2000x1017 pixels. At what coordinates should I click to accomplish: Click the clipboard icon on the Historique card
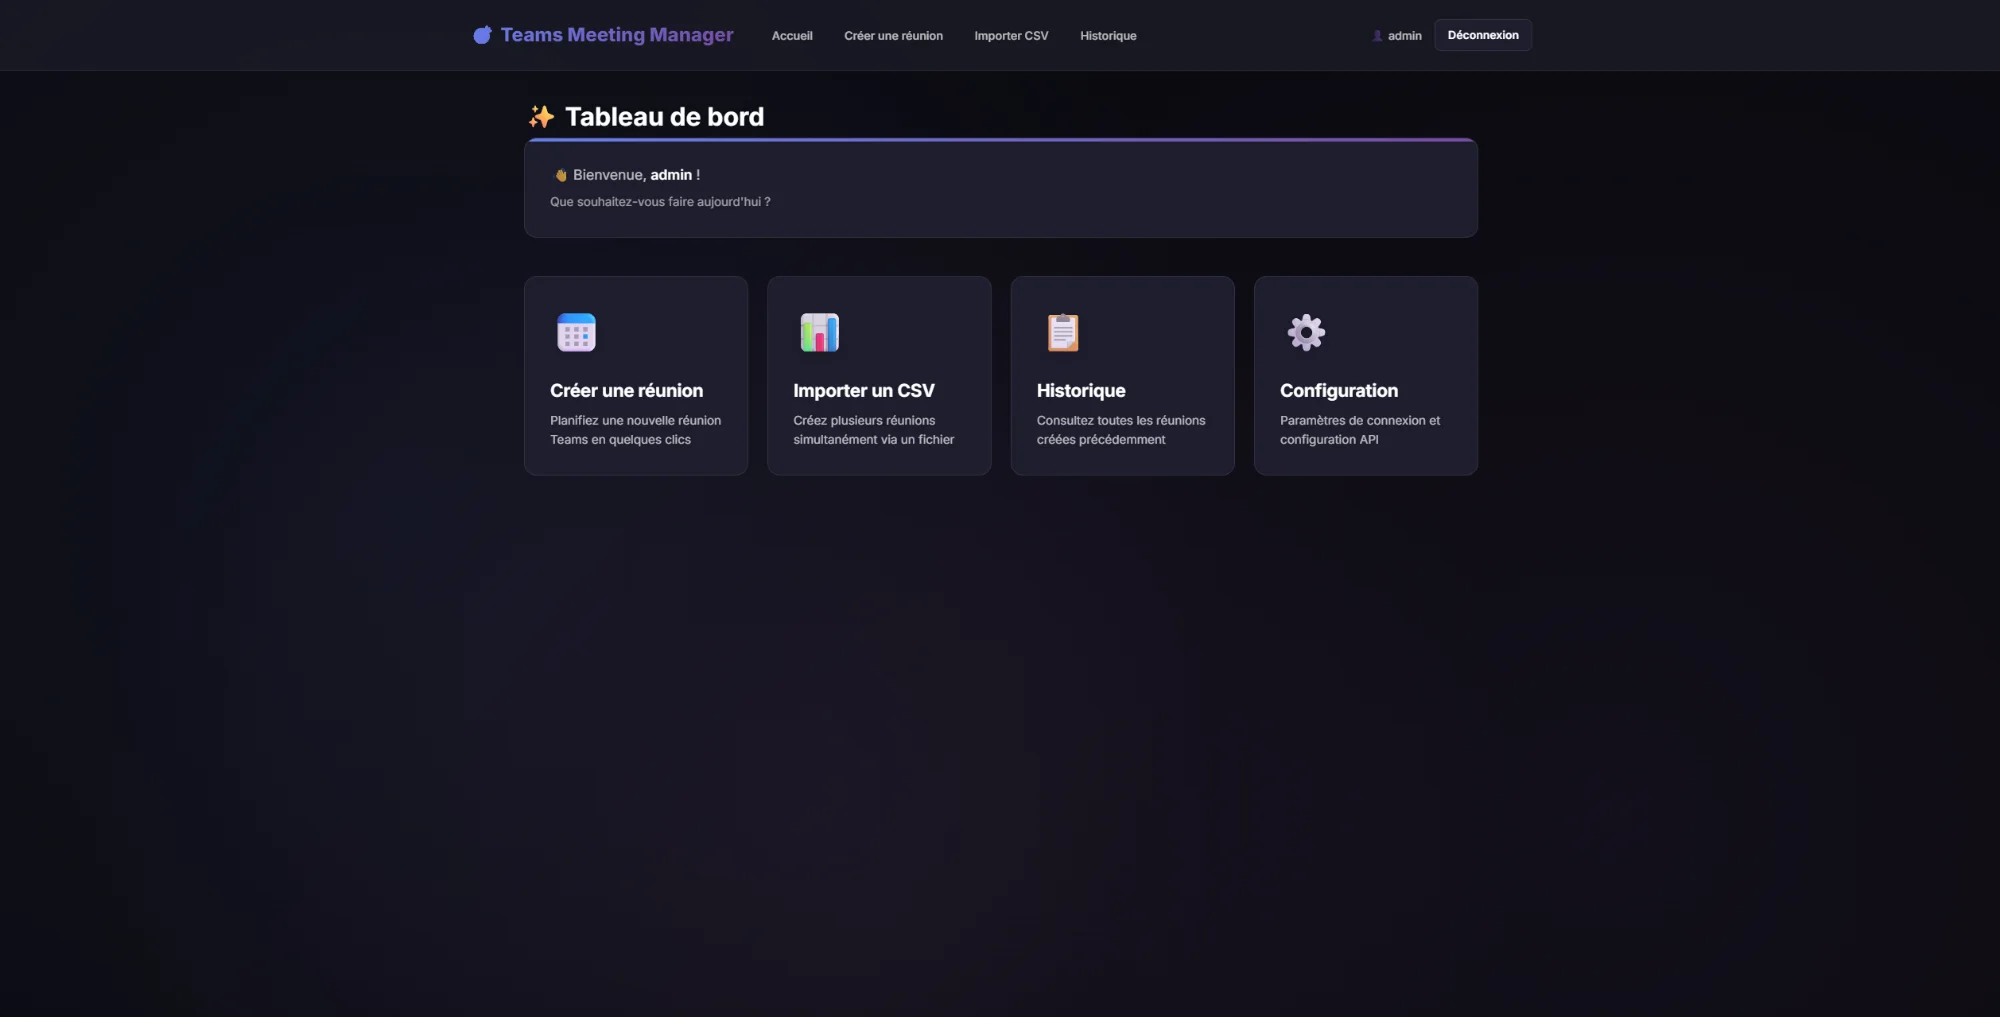click(1062, 332)
